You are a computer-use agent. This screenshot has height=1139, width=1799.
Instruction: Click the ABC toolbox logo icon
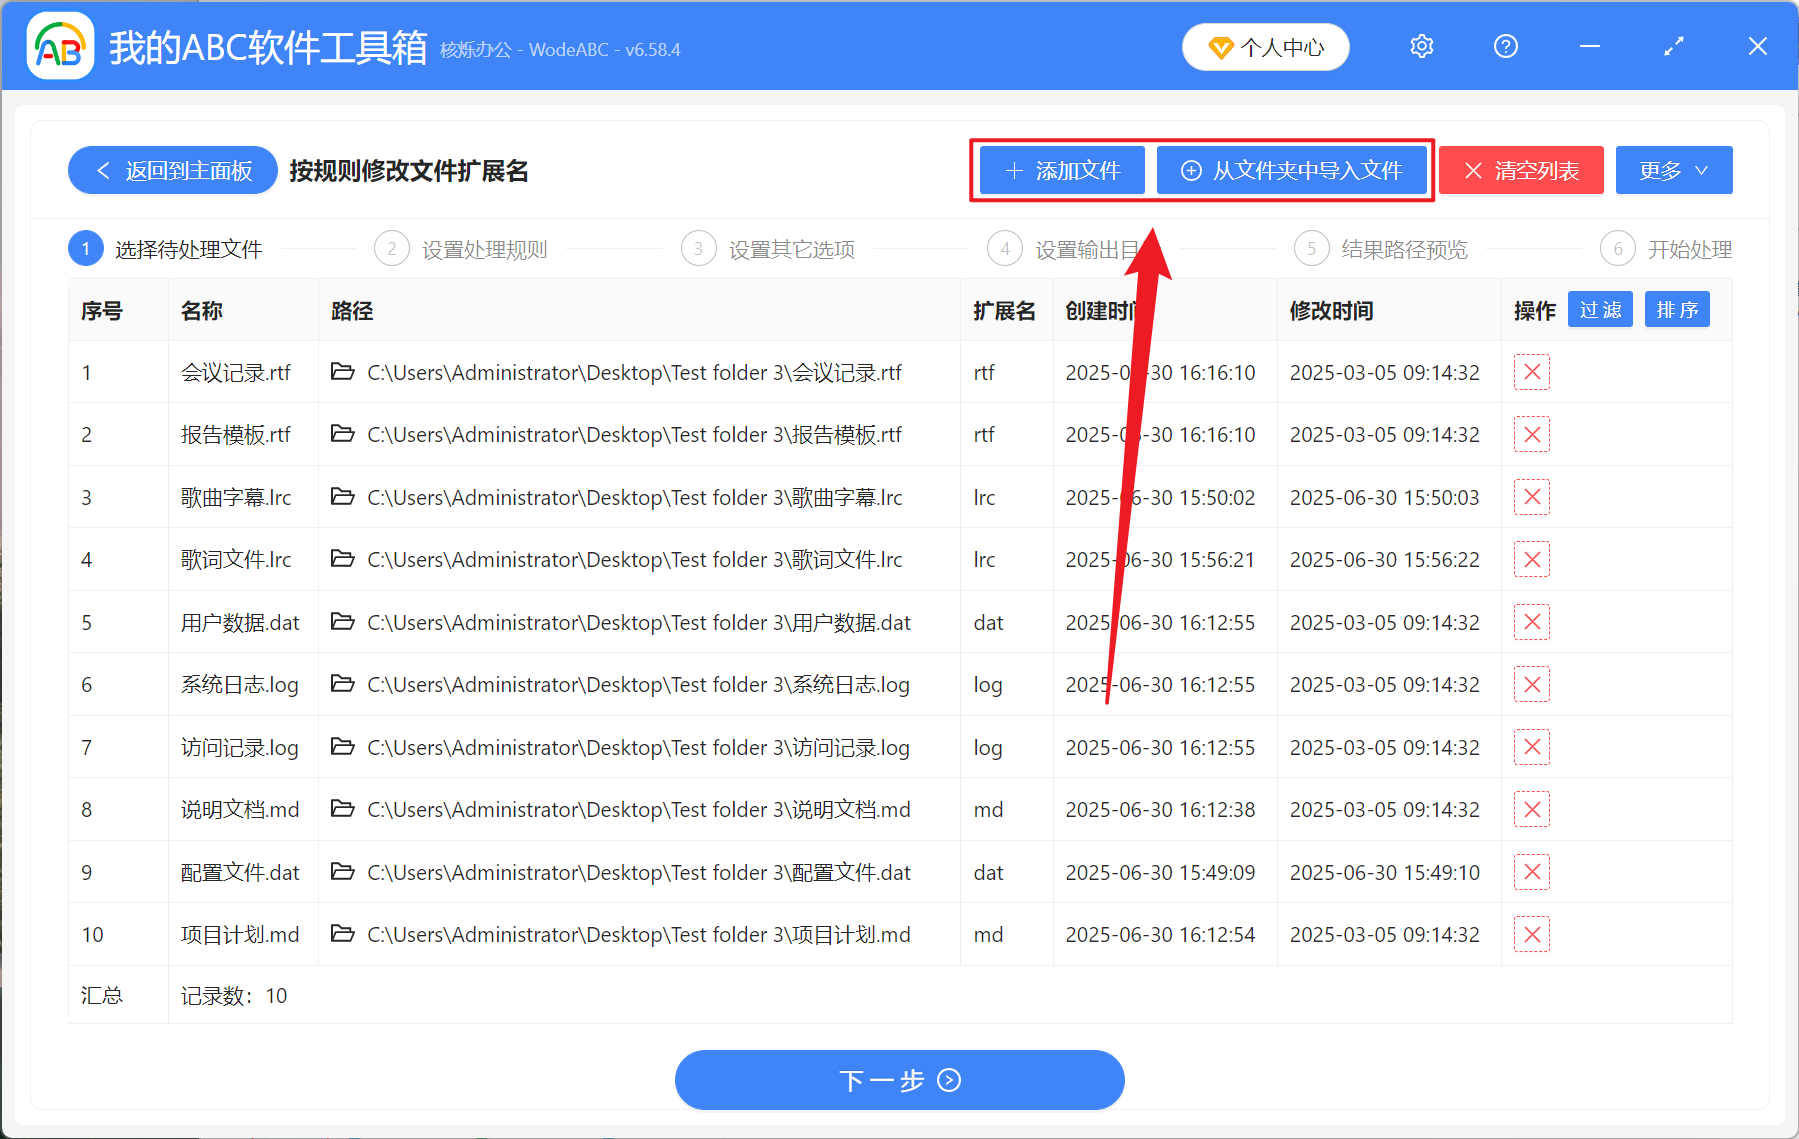[x=59, y=46]
